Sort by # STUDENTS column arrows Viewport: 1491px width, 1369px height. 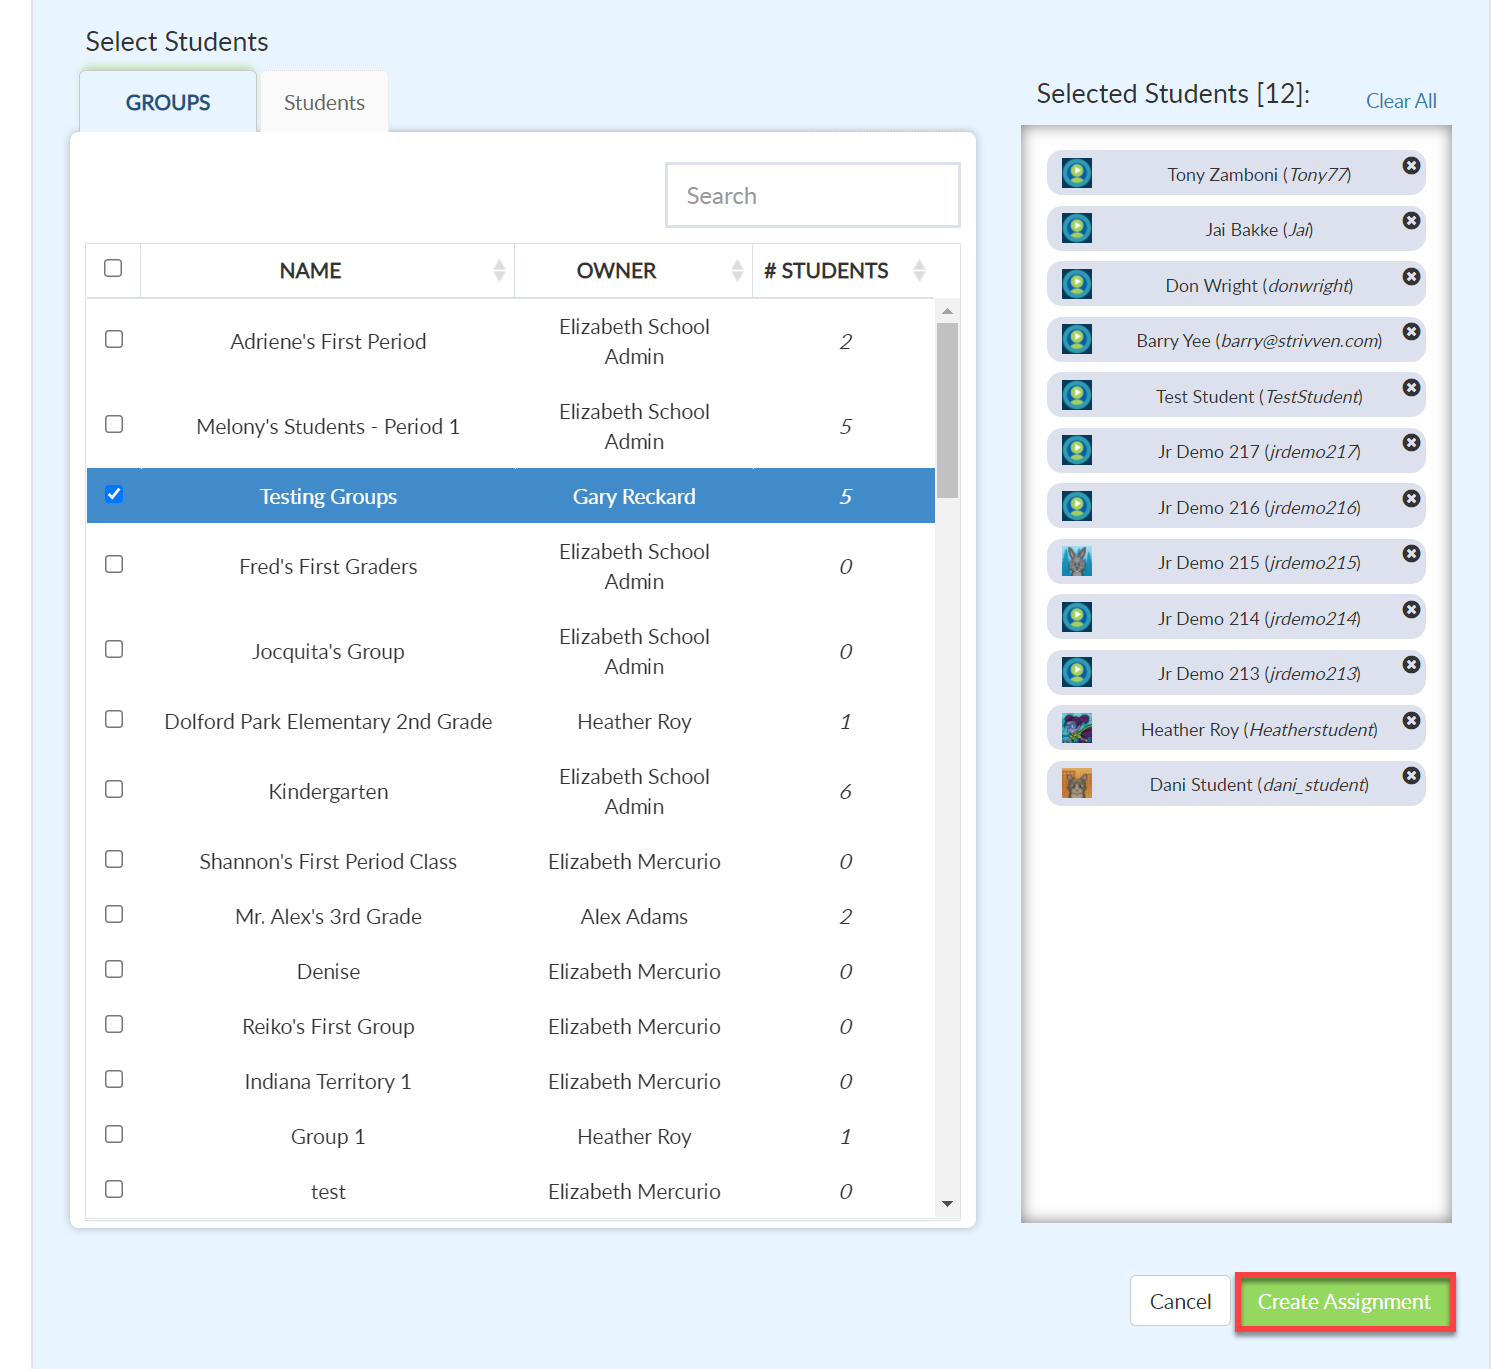[x=919, y=270]
